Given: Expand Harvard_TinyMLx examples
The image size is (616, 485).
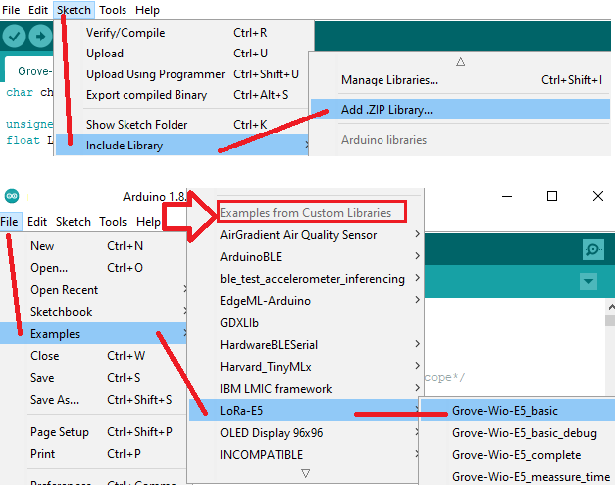Looking at the screenshot, I should pyautogui.click(x=305, y=367).
